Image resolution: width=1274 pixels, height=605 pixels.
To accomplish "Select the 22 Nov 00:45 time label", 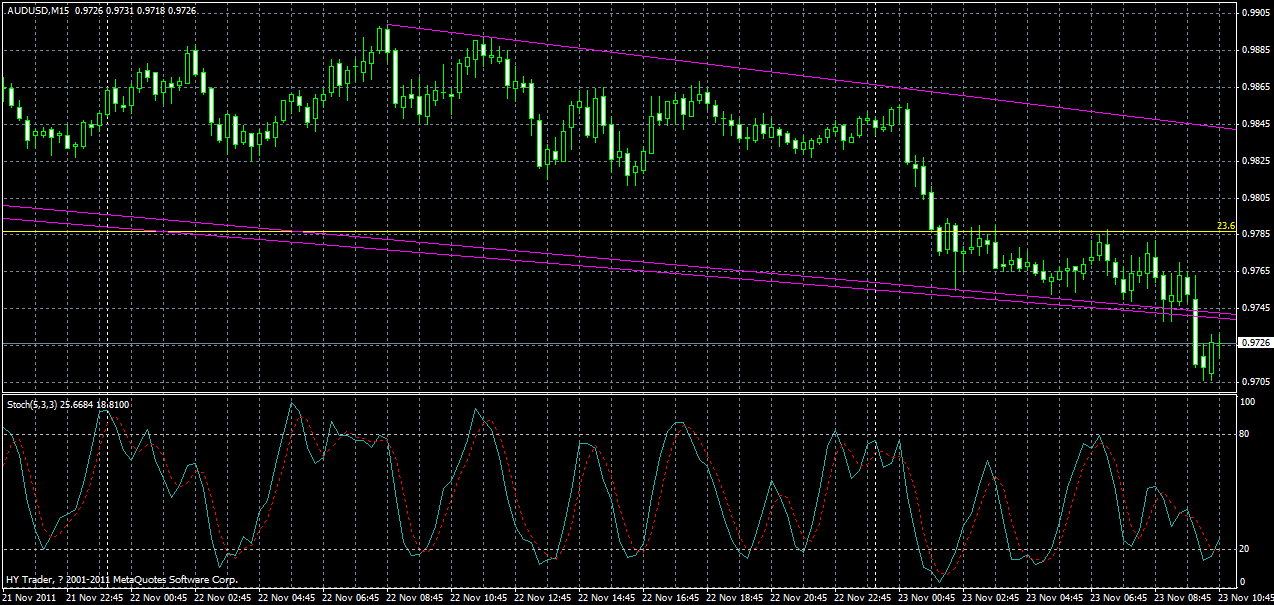I will point(159,597).
